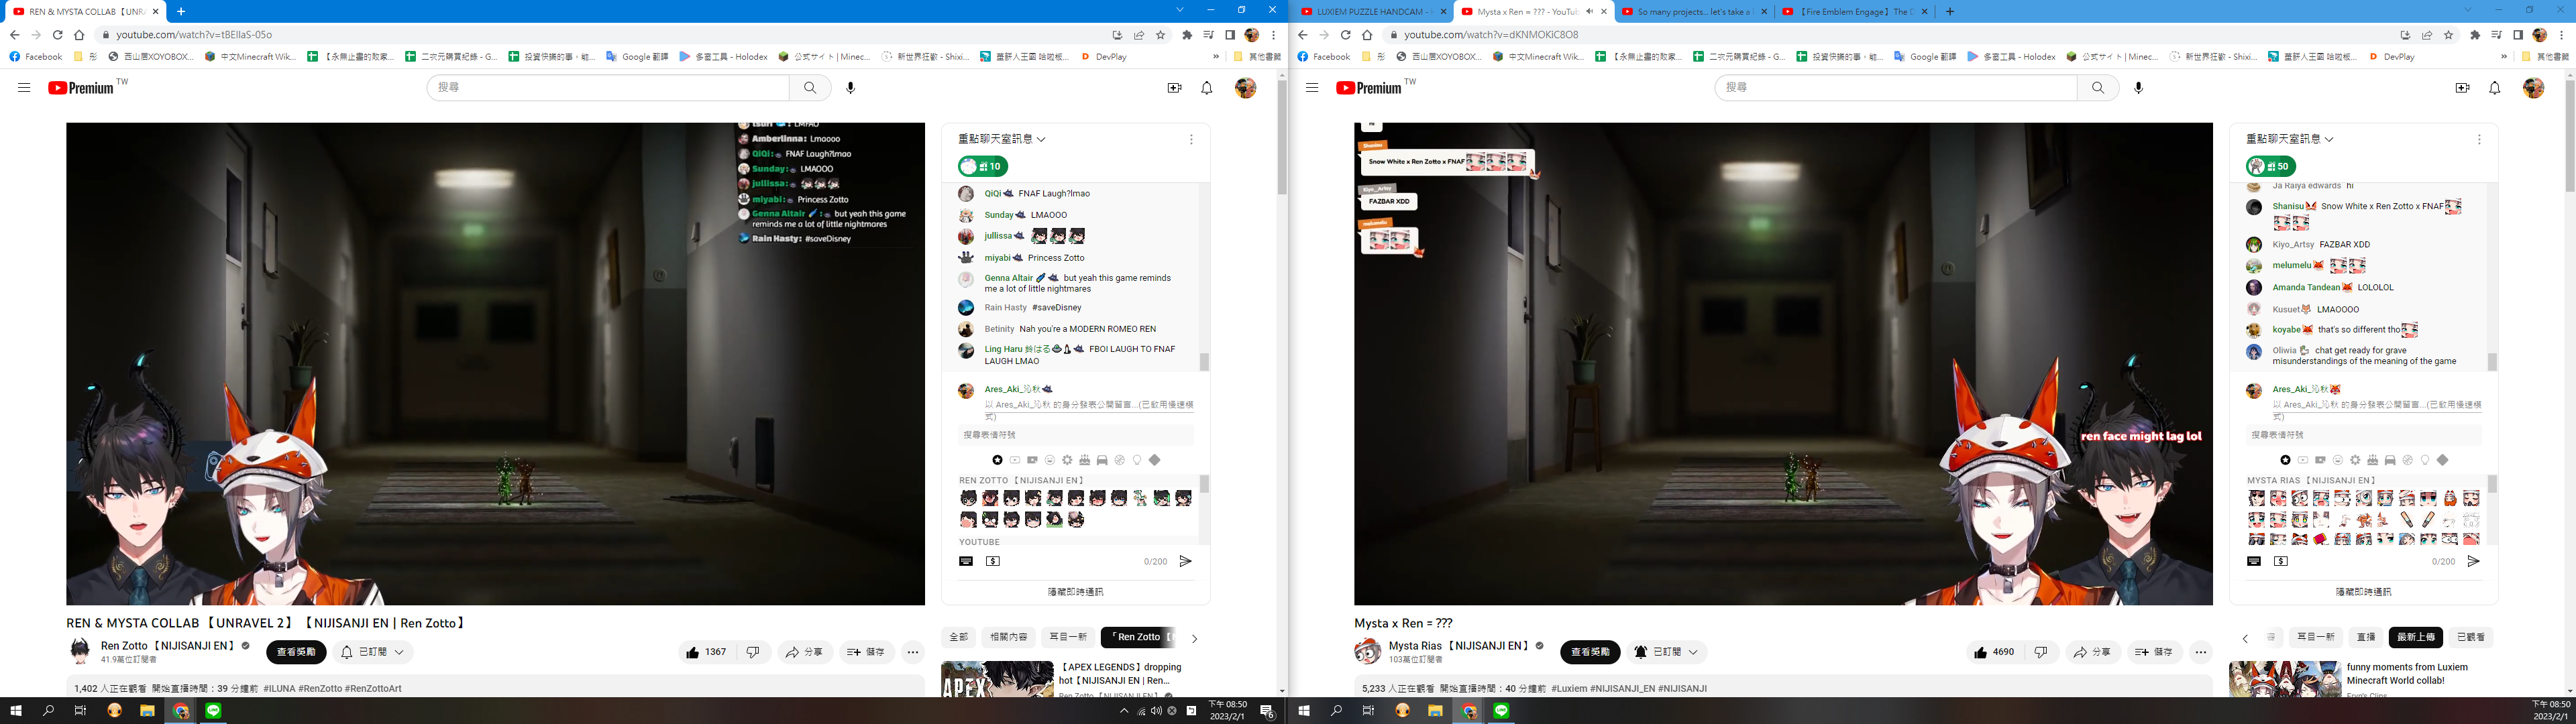Dislike the Mysta Rias stream
The image size is (2576, 724).
tap(2041, 652)
